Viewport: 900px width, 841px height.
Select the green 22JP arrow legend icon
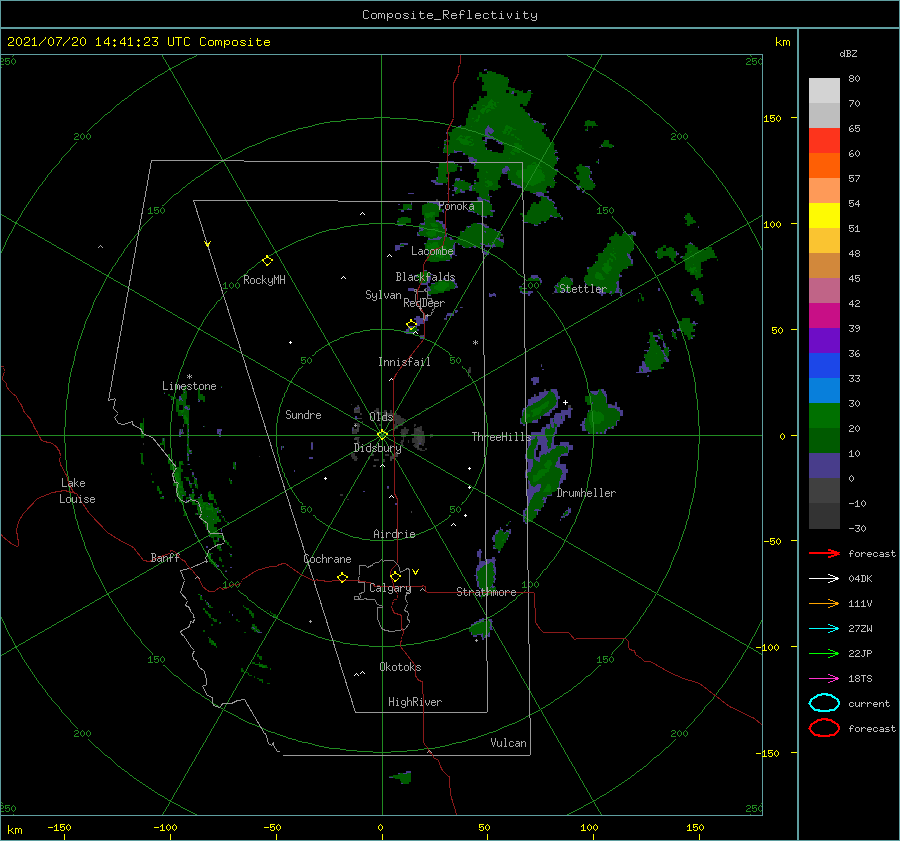824,653
